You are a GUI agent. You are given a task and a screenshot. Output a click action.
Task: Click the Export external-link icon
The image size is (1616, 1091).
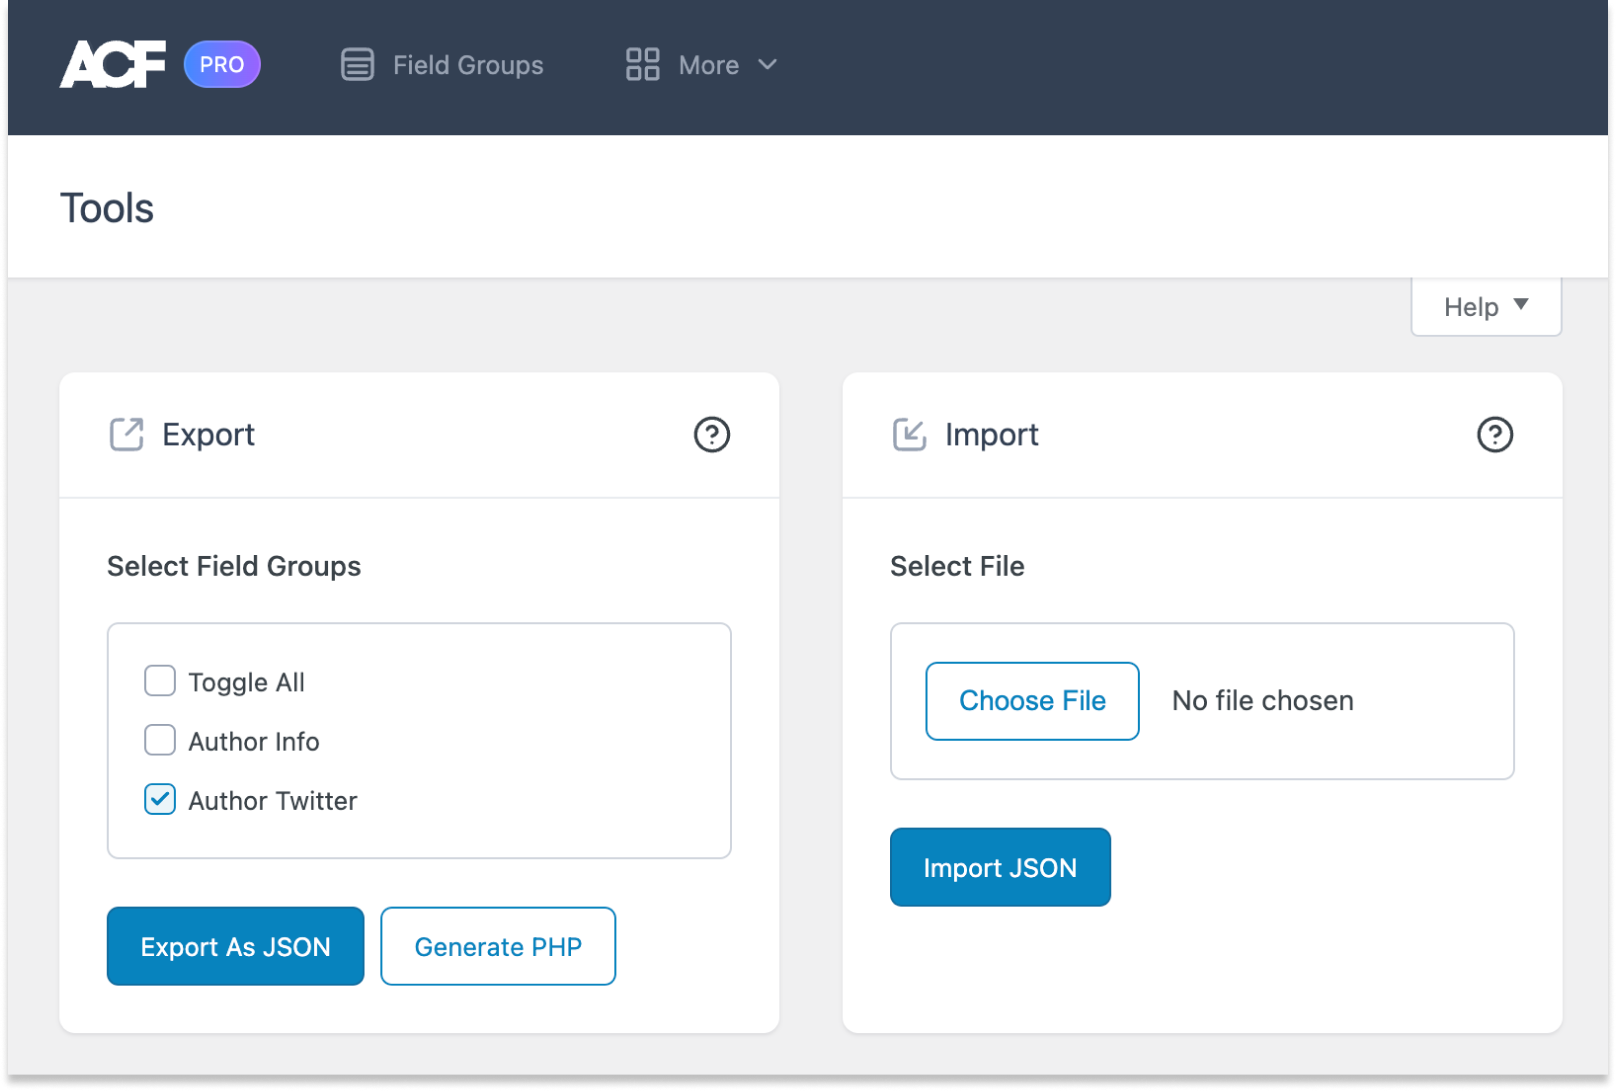(x=124, y=434)
